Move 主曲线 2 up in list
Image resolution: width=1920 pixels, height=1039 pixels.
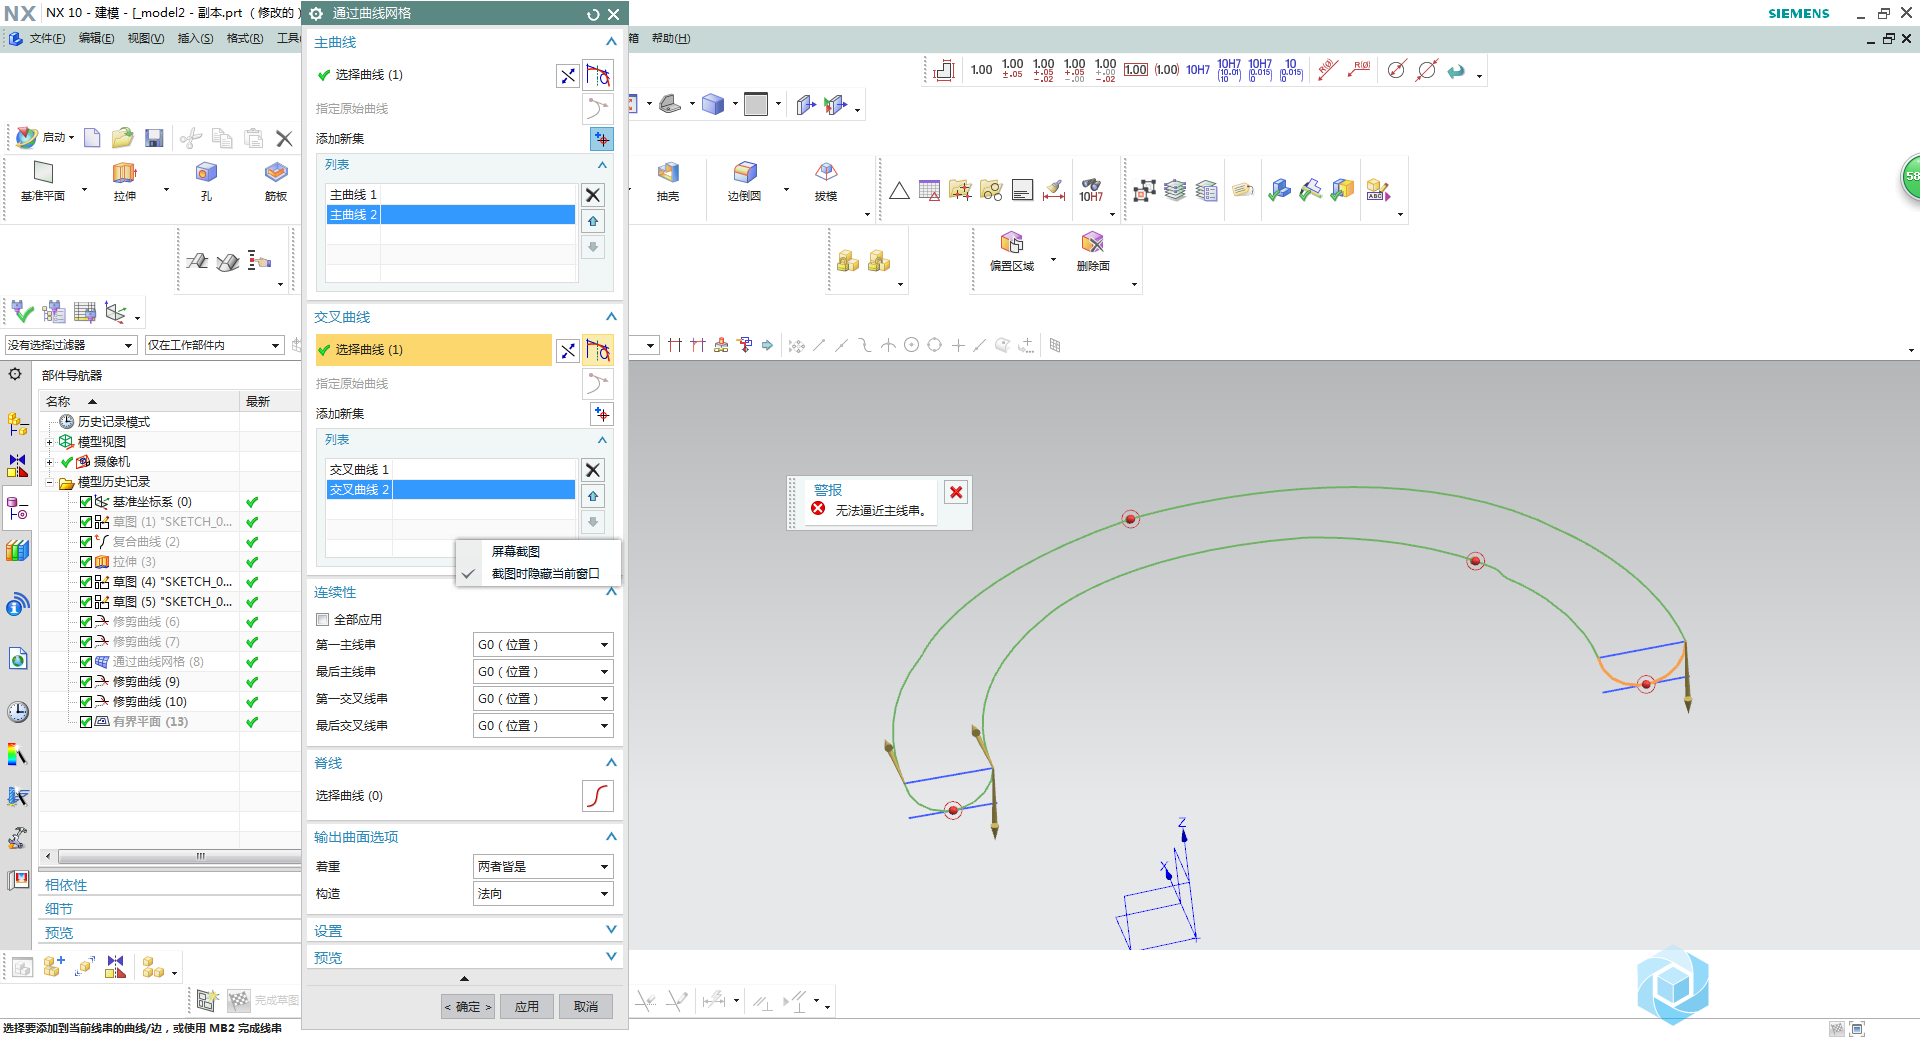tap(593, 221)
